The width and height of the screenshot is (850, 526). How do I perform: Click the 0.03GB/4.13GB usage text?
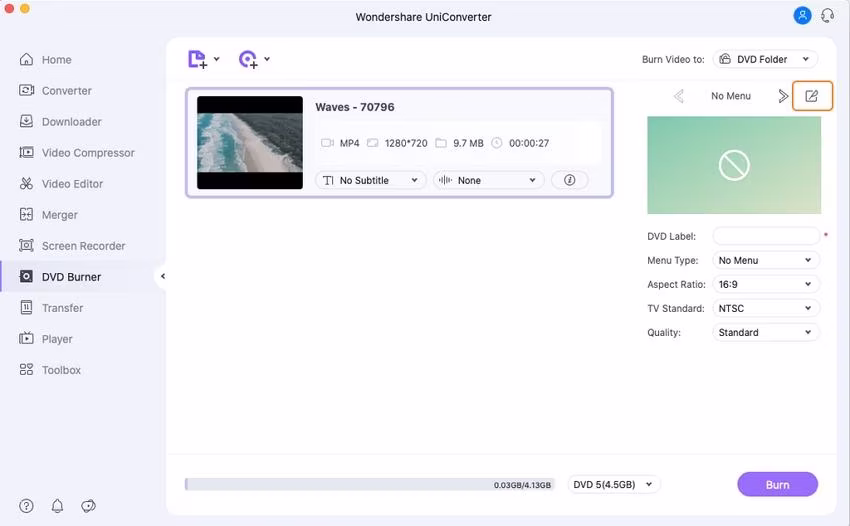pos(522,485)
